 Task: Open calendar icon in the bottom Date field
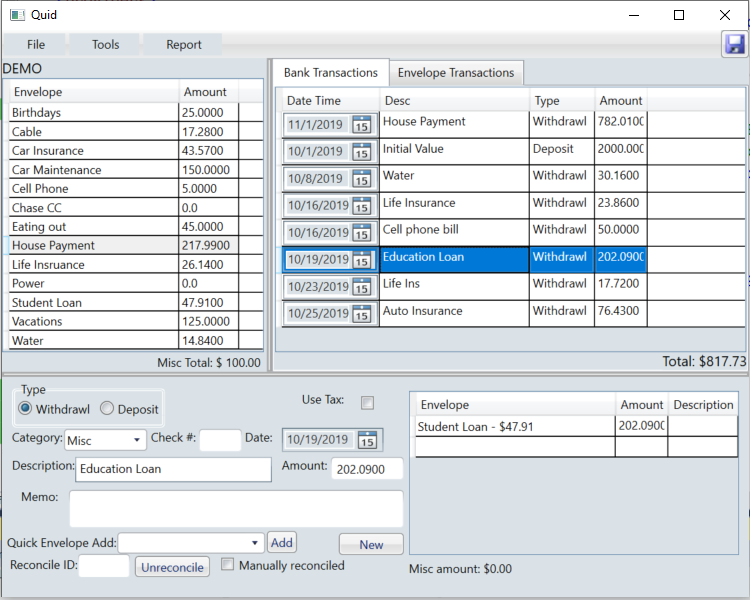367,440
